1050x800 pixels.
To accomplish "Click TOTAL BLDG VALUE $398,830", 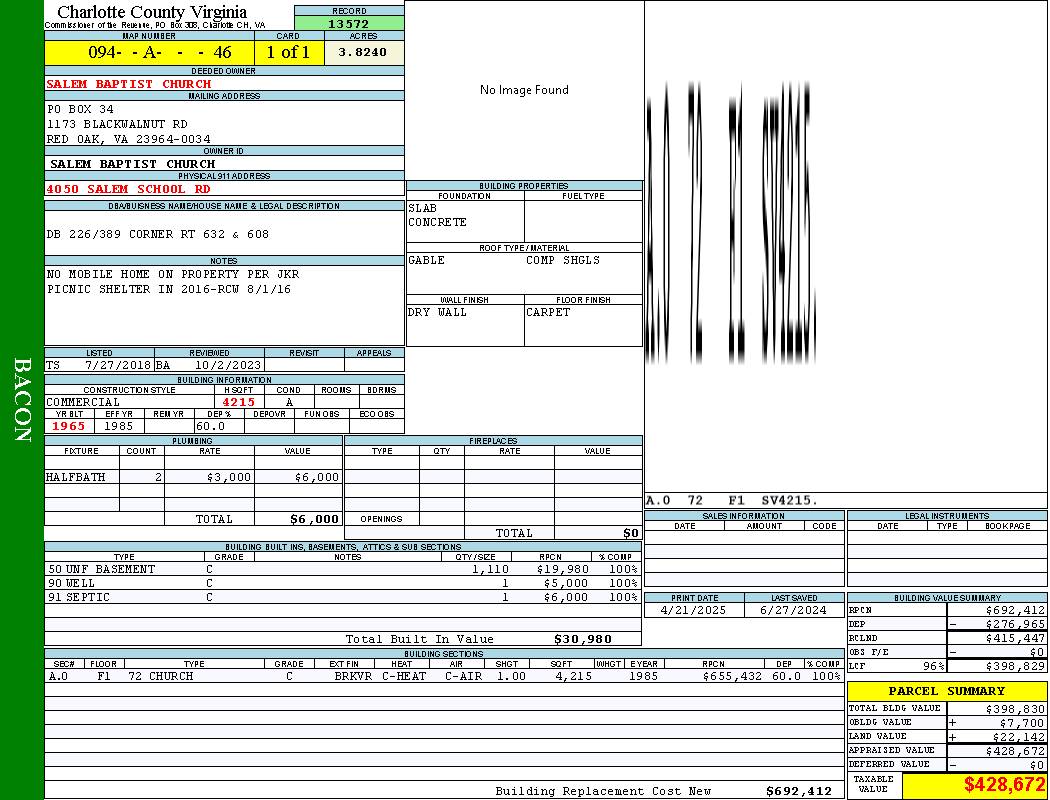I will (1015, 709).
